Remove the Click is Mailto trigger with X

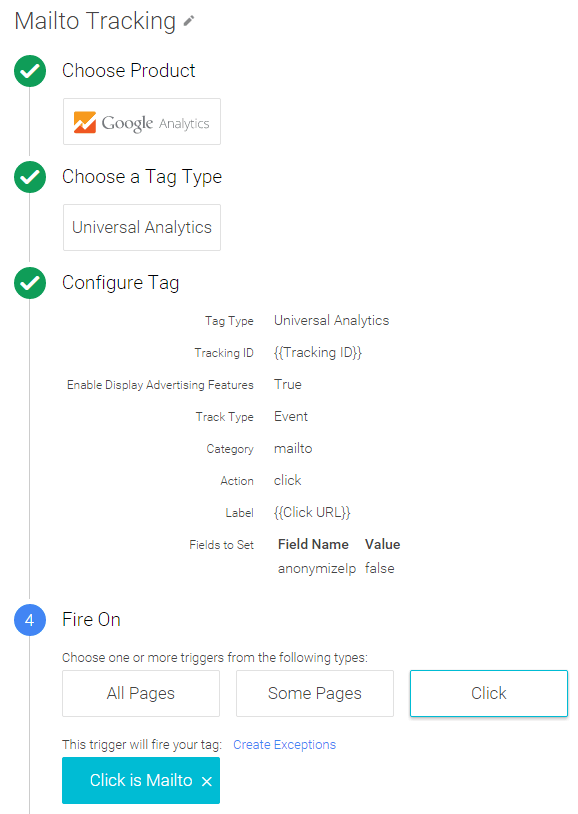207,781
